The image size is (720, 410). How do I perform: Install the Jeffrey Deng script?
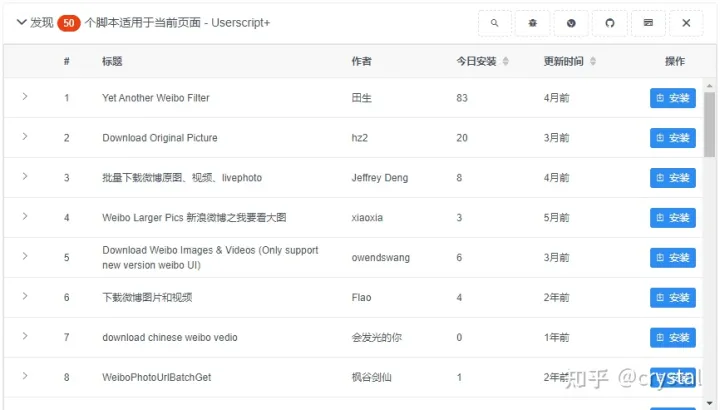pyautogui.click(x=673, y=178)
